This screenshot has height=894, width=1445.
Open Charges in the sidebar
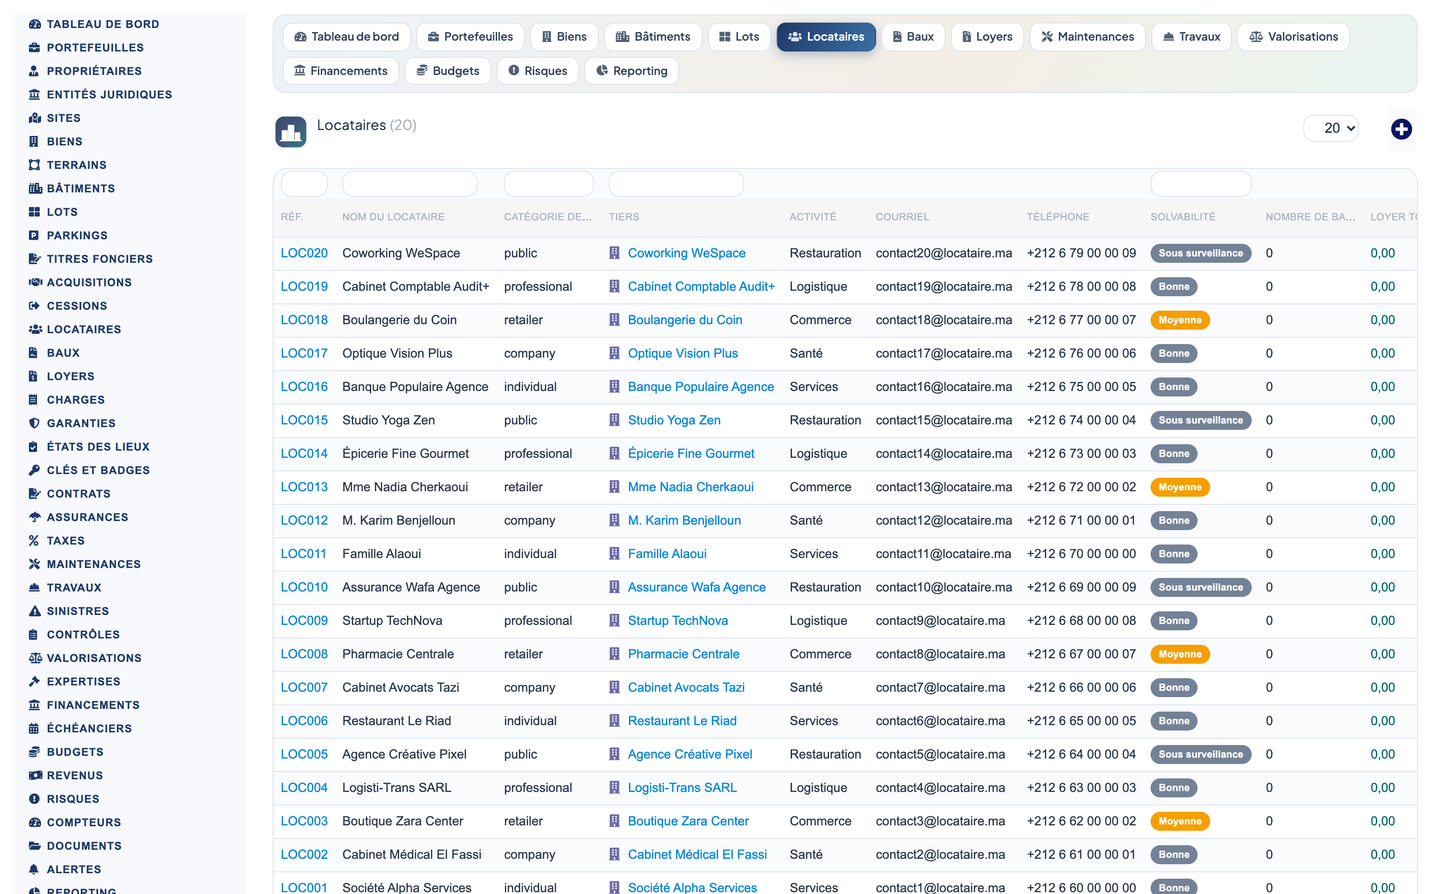tap(75, 400)
